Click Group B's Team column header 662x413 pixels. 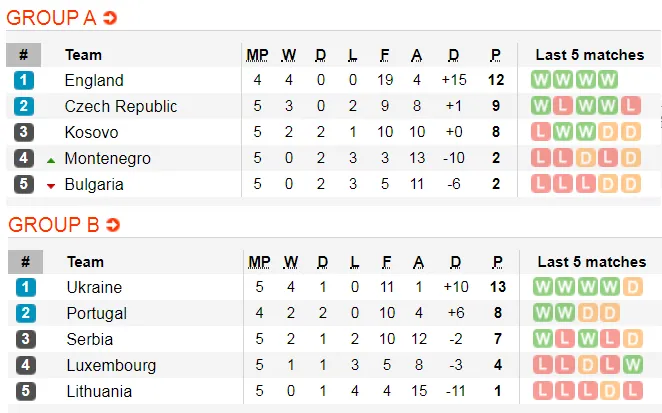tap(85, 262)
